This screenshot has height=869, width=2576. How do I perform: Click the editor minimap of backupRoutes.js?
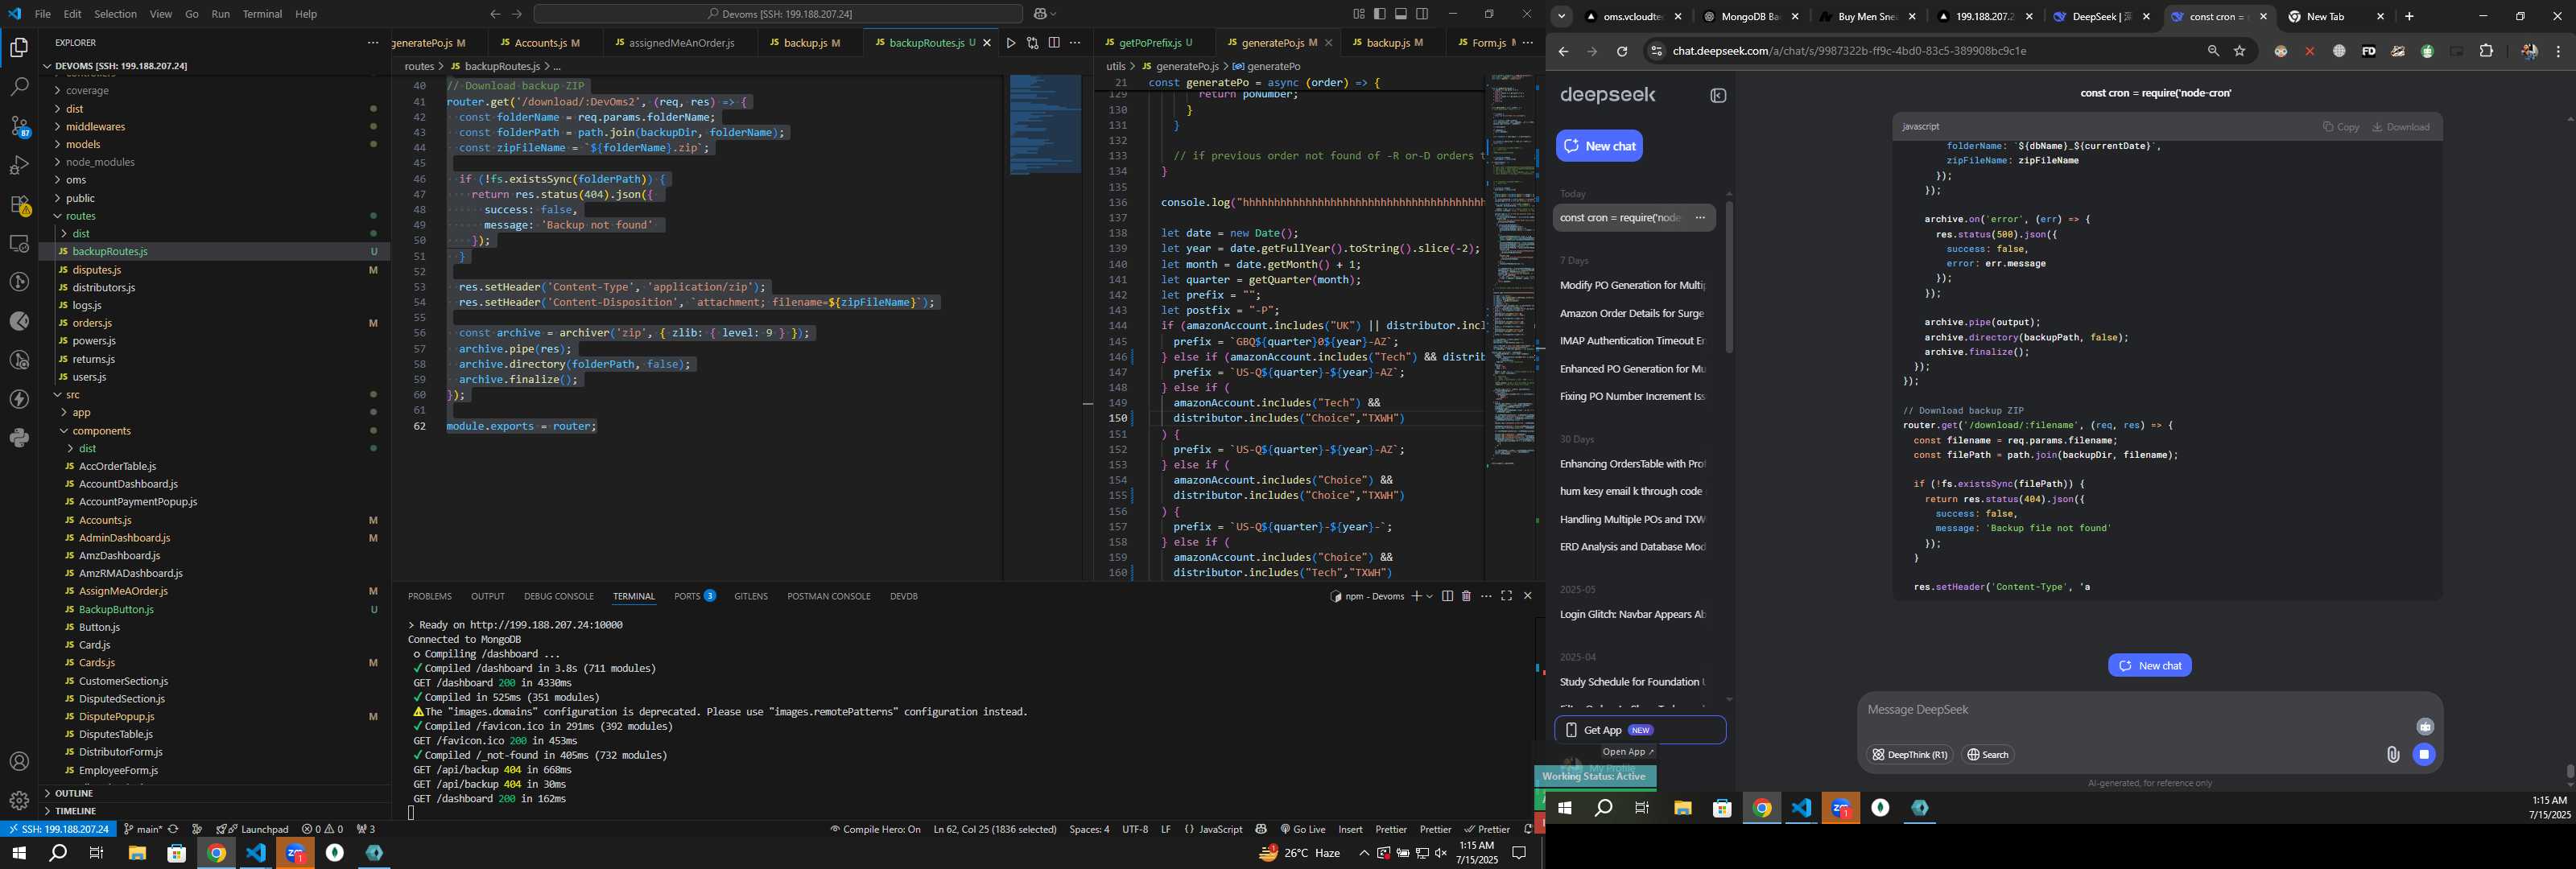[x=1045, y=124]
